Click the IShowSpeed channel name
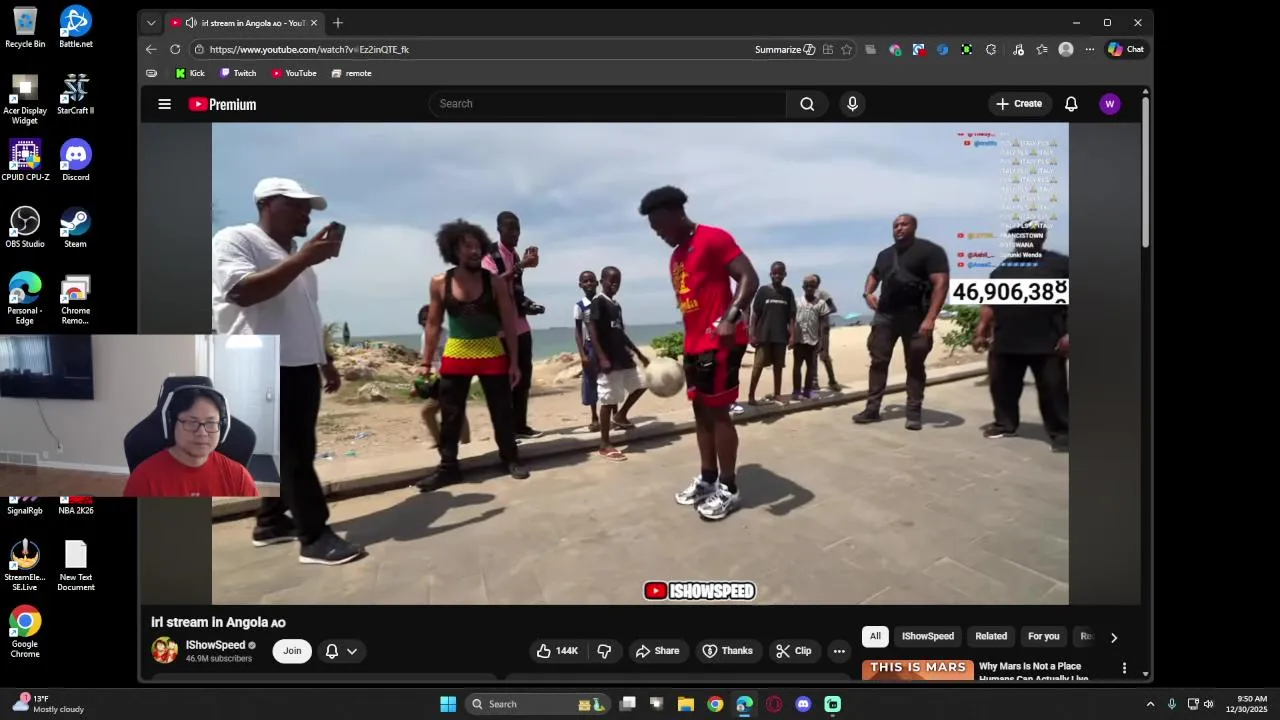This screenshot has width=1280, height=720. click(x=215, y=645)
